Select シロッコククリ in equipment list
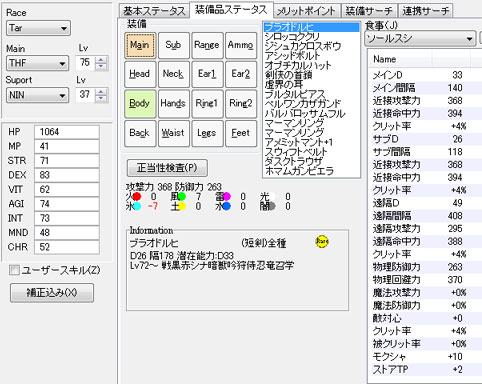The width and height of the screenshot is (482, 384). [311, 37]
